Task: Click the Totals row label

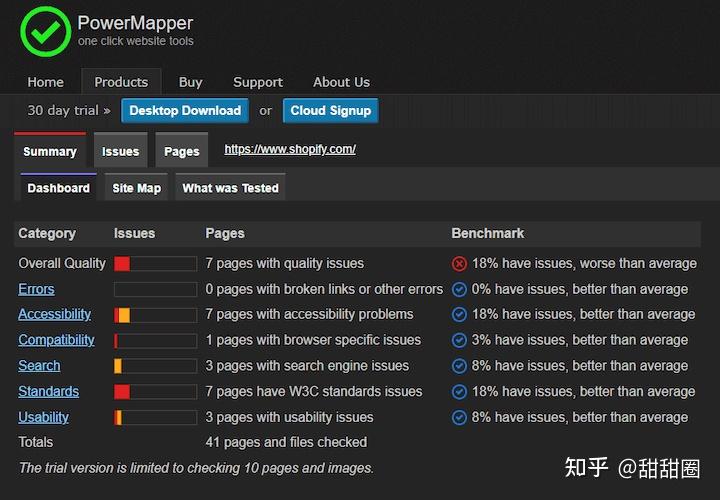Action: [x=35, y=442]
